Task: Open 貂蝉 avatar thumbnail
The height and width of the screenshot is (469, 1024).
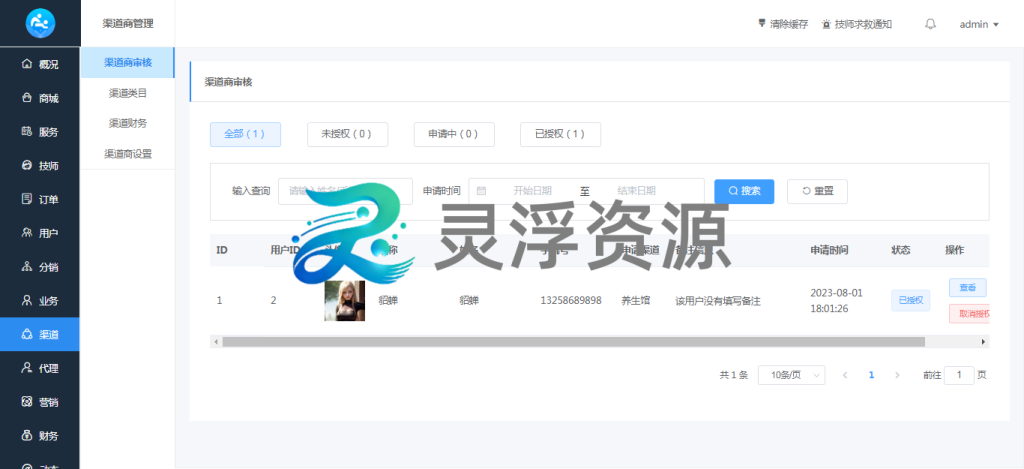Action: [x=345, y=300]
